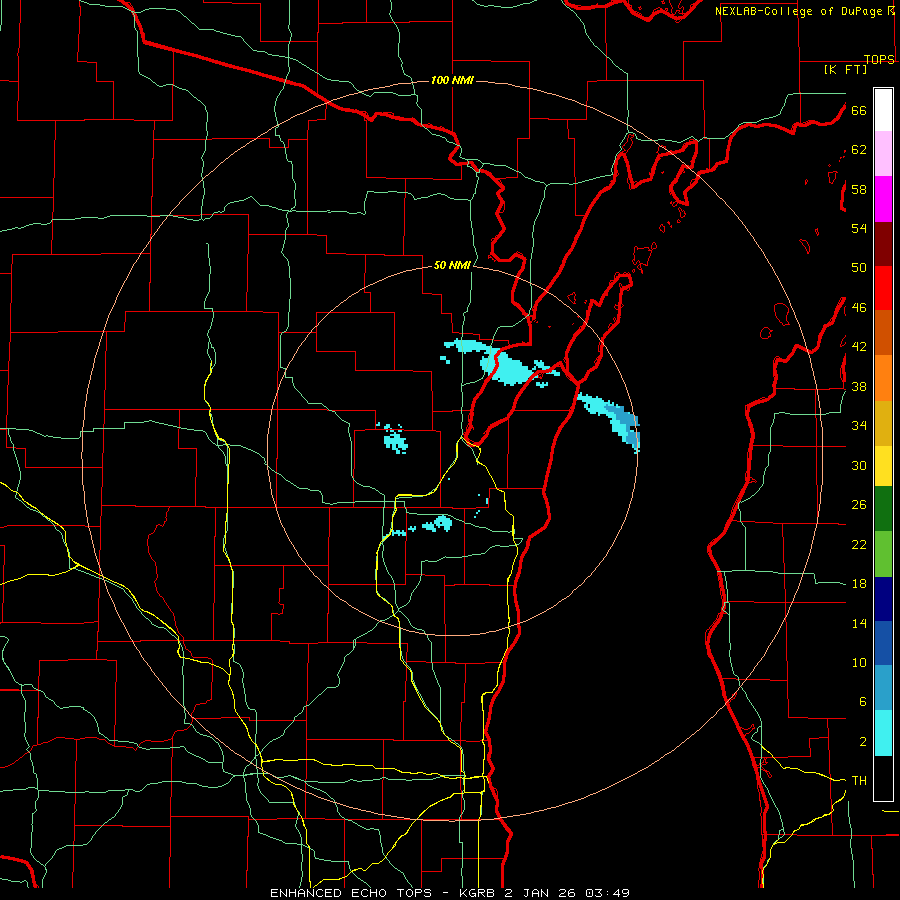Pick the dark red swatch below 54
Viewport: 900px width, 900px height.
click(x=883, y=244)
